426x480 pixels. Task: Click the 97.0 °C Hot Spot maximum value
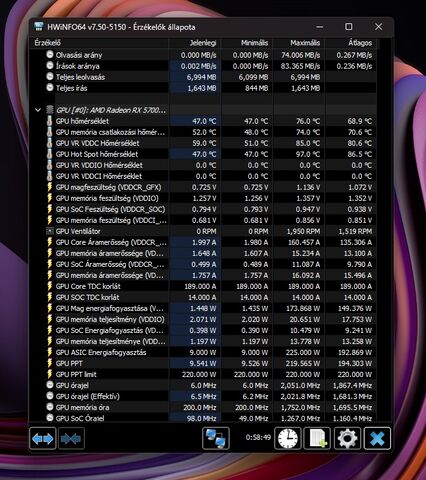click(308, 154)
